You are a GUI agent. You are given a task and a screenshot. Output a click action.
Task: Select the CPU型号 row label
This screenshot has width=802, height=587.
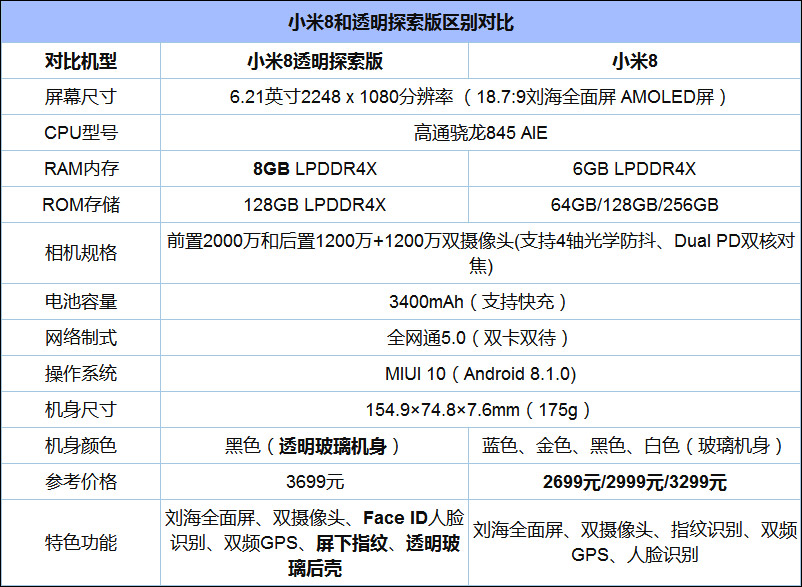[x=81, y=133]
